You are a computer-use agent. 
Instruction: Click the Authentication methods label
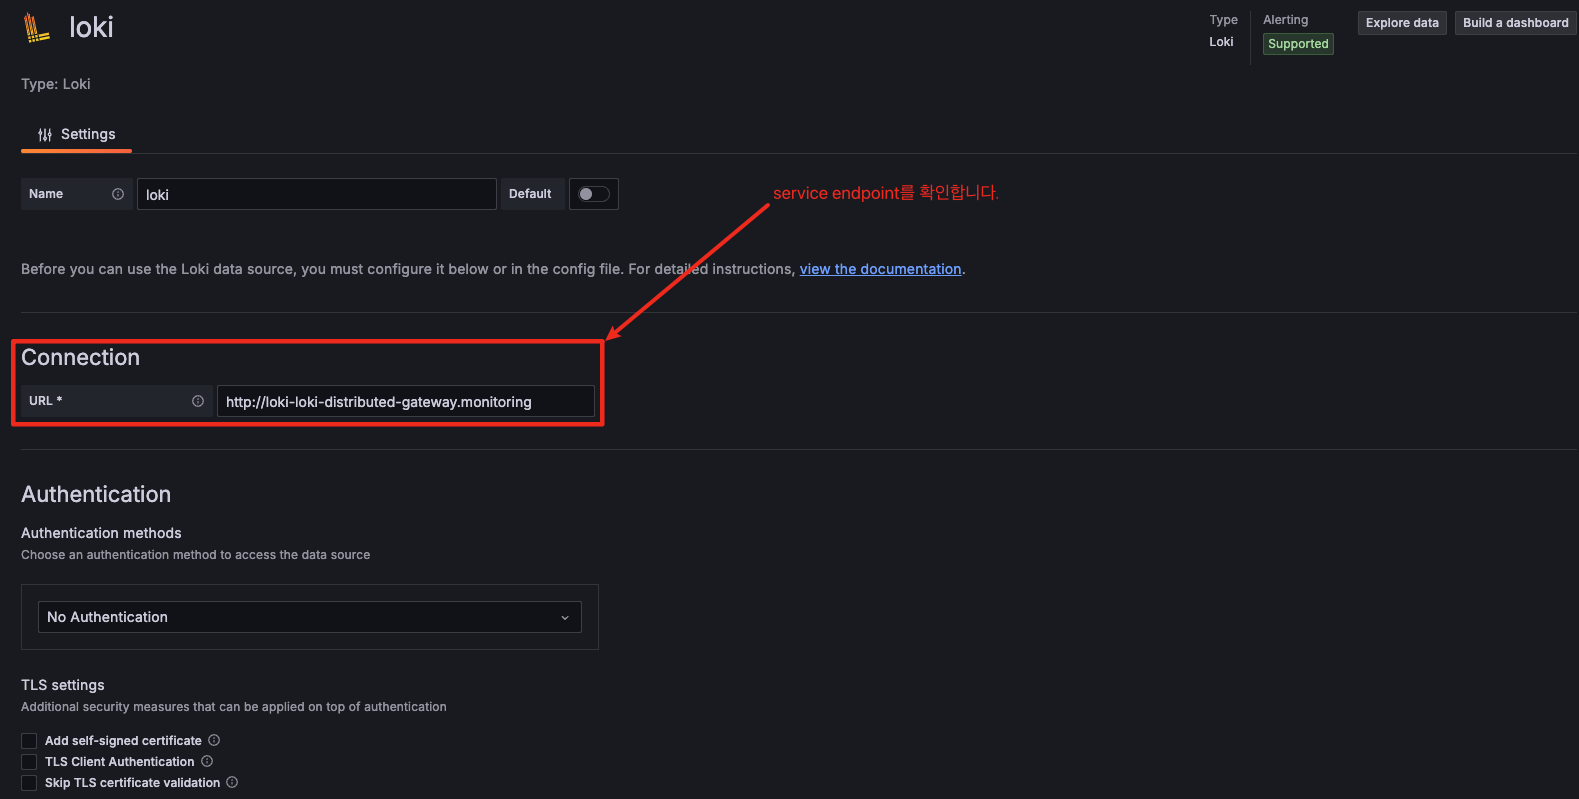(101, 533)
